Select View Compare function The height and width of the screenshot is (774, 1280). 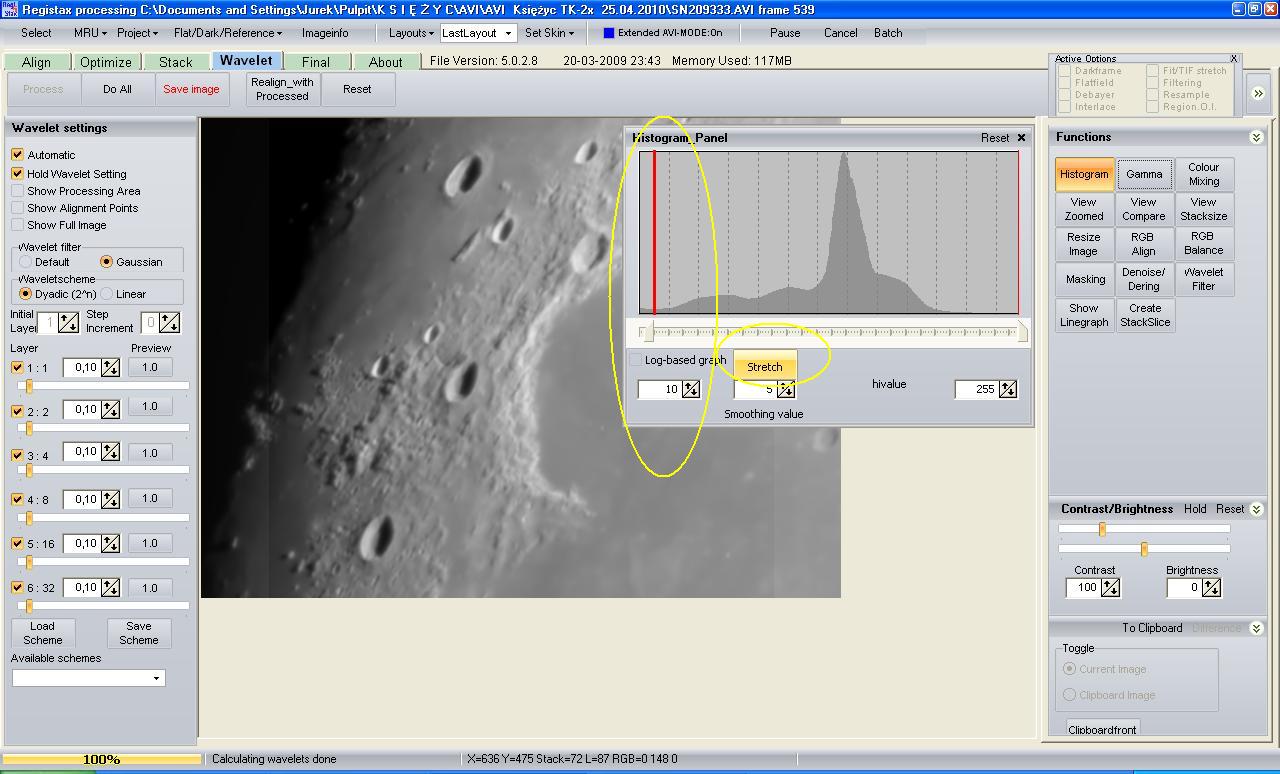pyautogui.click(x=1144, y=209)
